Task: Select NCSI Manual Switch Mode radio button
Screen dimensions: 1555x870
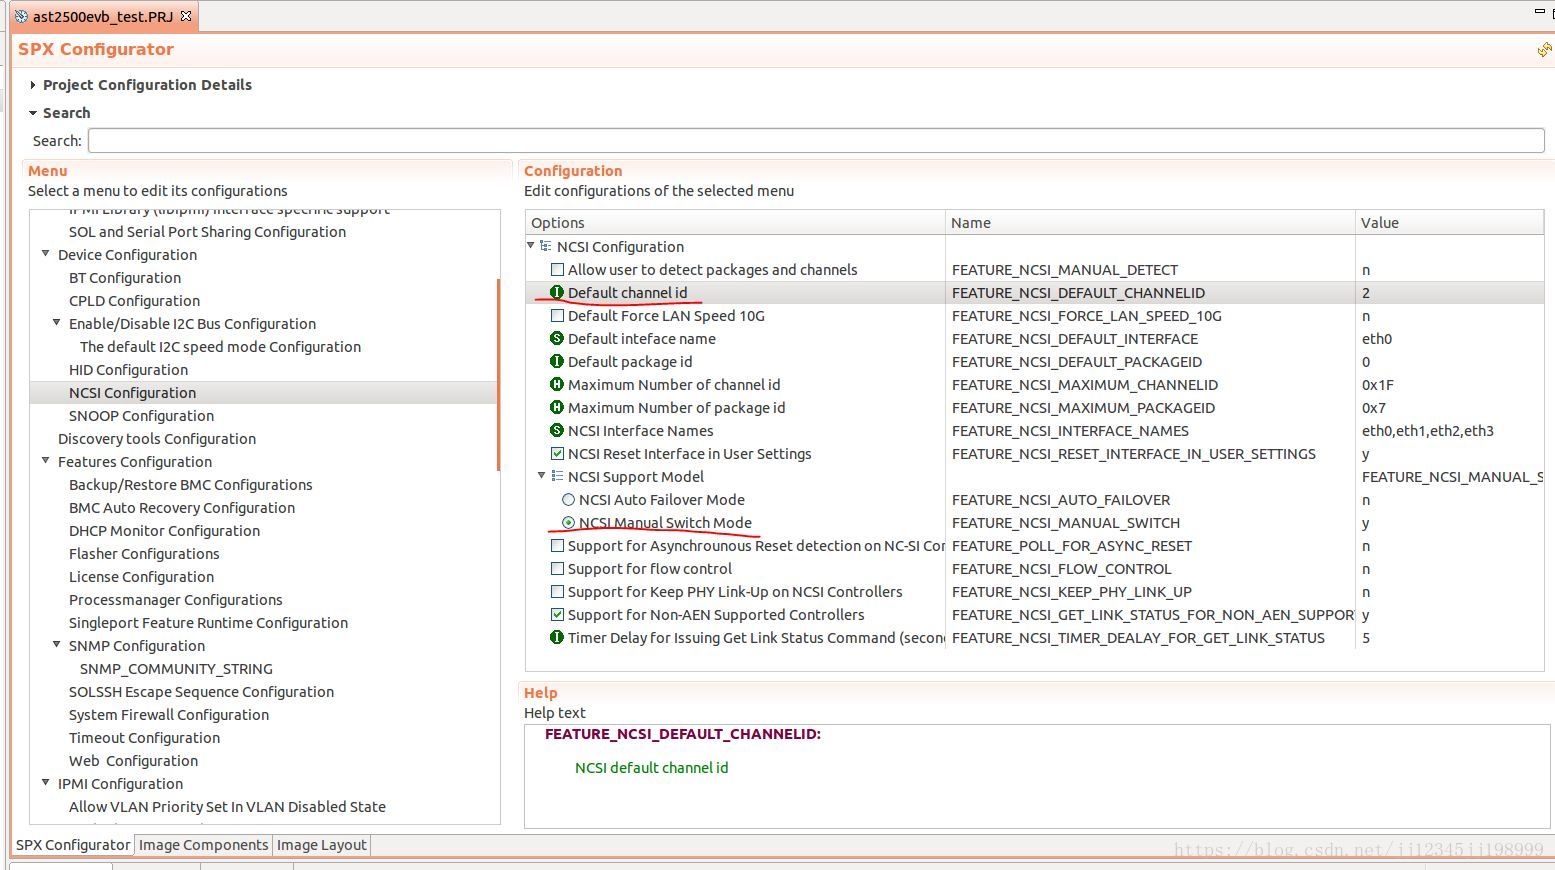Action: pos(568,523)
